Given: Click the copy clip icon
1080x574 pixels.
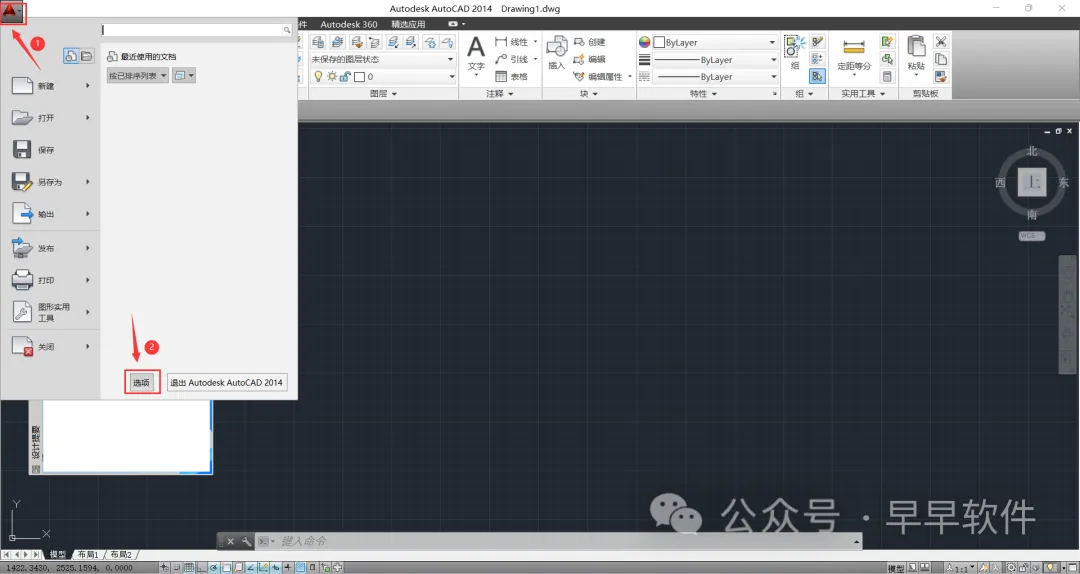Looking at the screenshot, I should (x=941, y=59).
